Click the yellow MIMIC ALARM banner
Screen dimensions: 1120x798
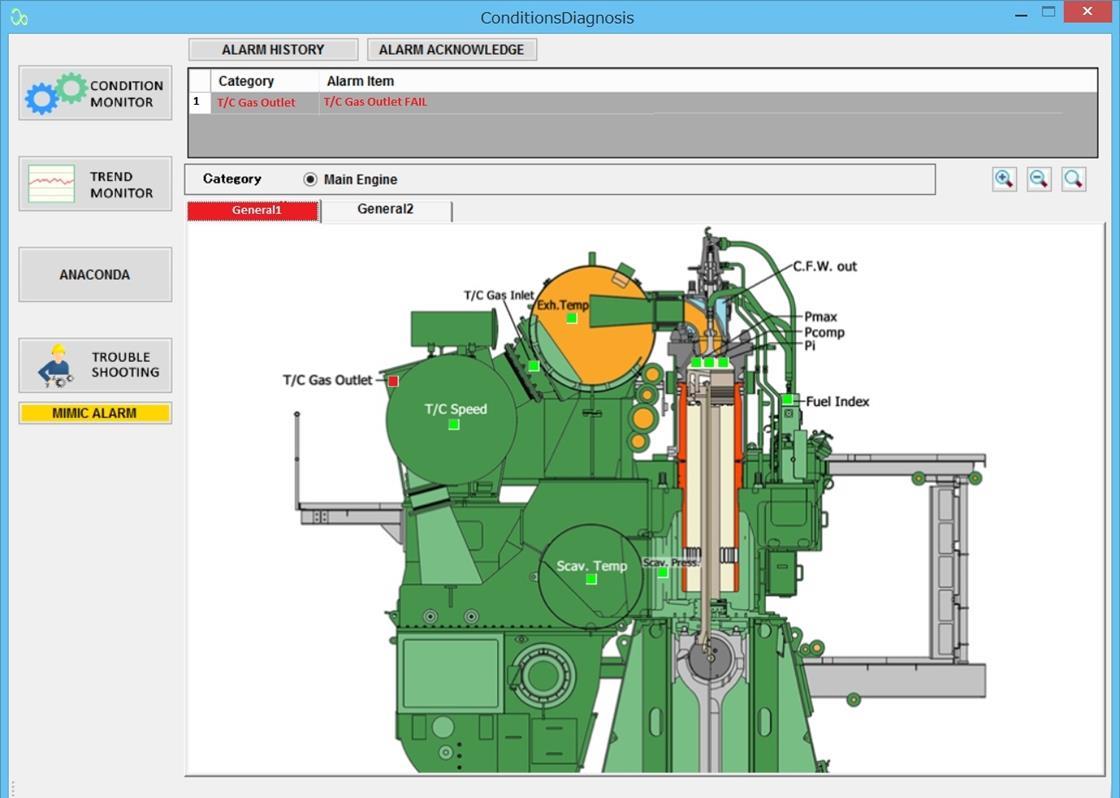(95, 412)
